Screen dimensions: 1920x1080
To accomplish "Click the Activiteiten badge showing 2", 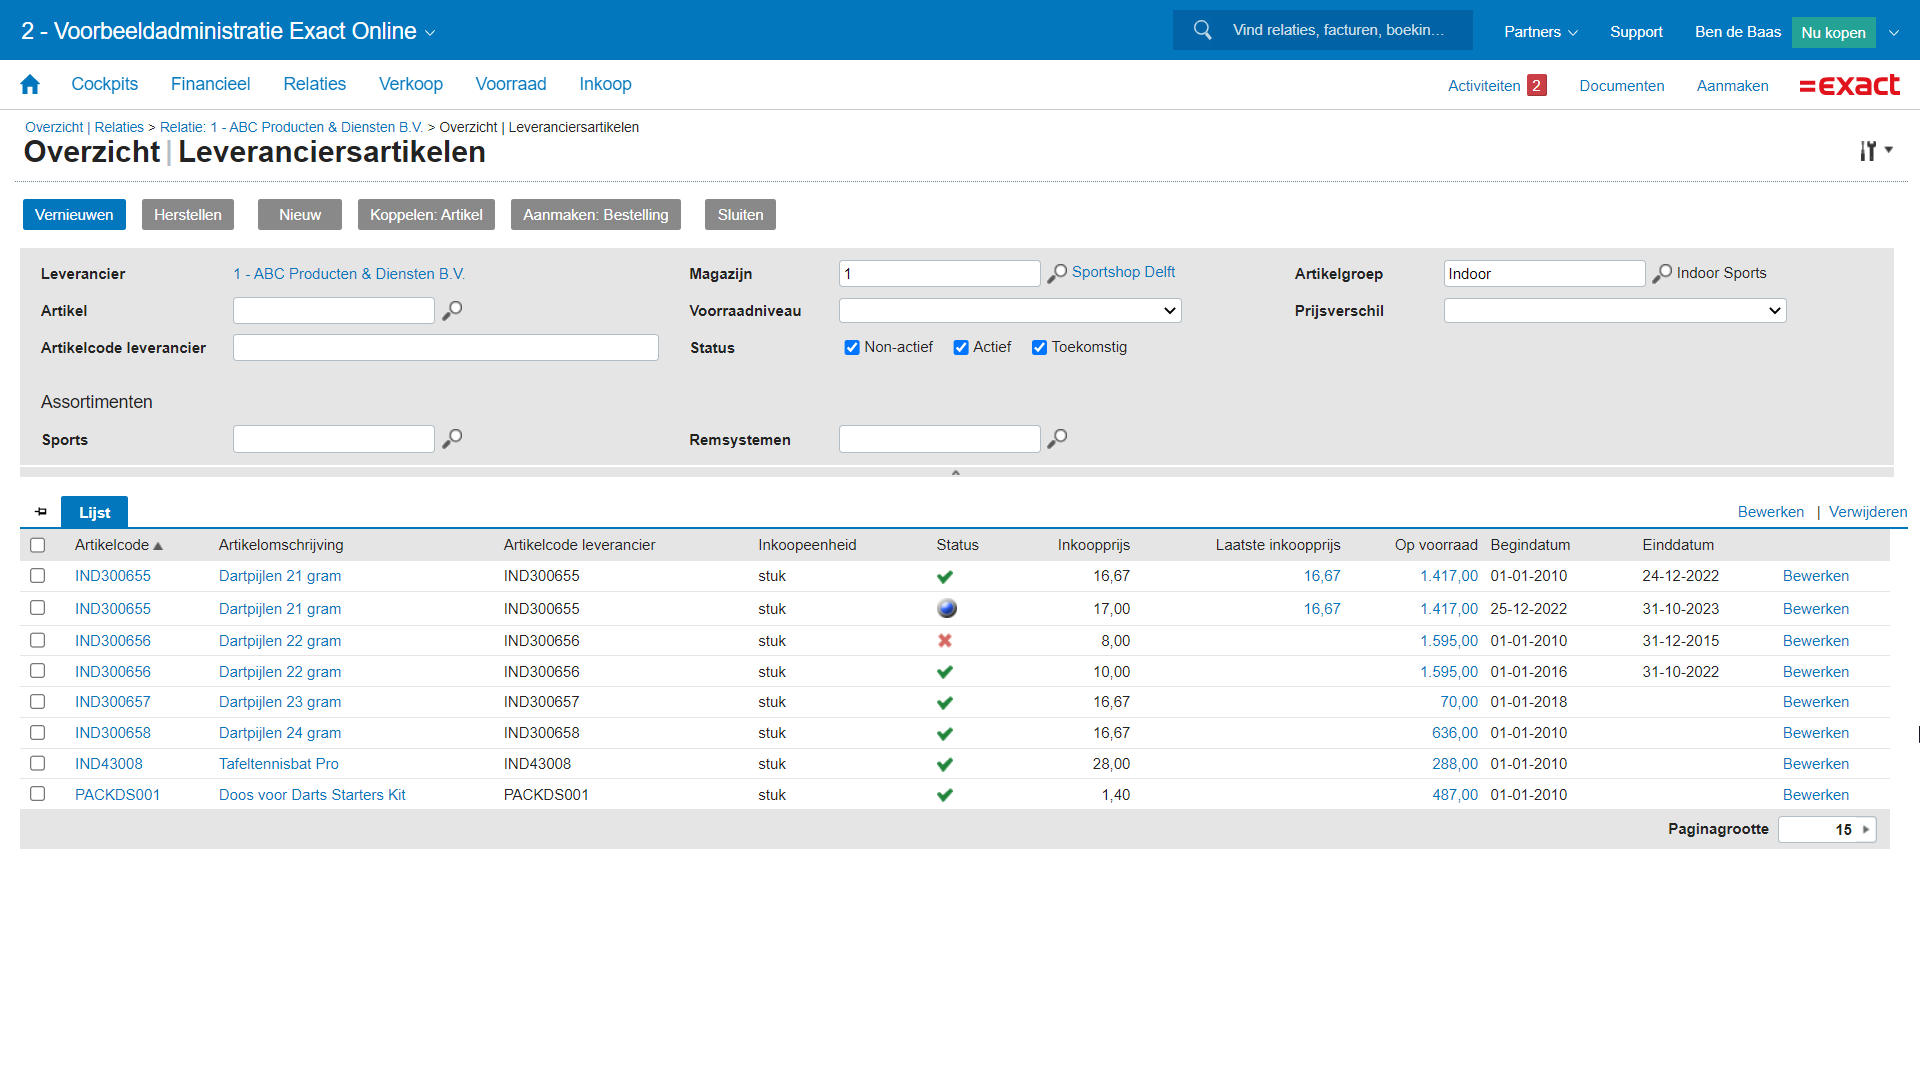I will click(x=1537, y=86).
